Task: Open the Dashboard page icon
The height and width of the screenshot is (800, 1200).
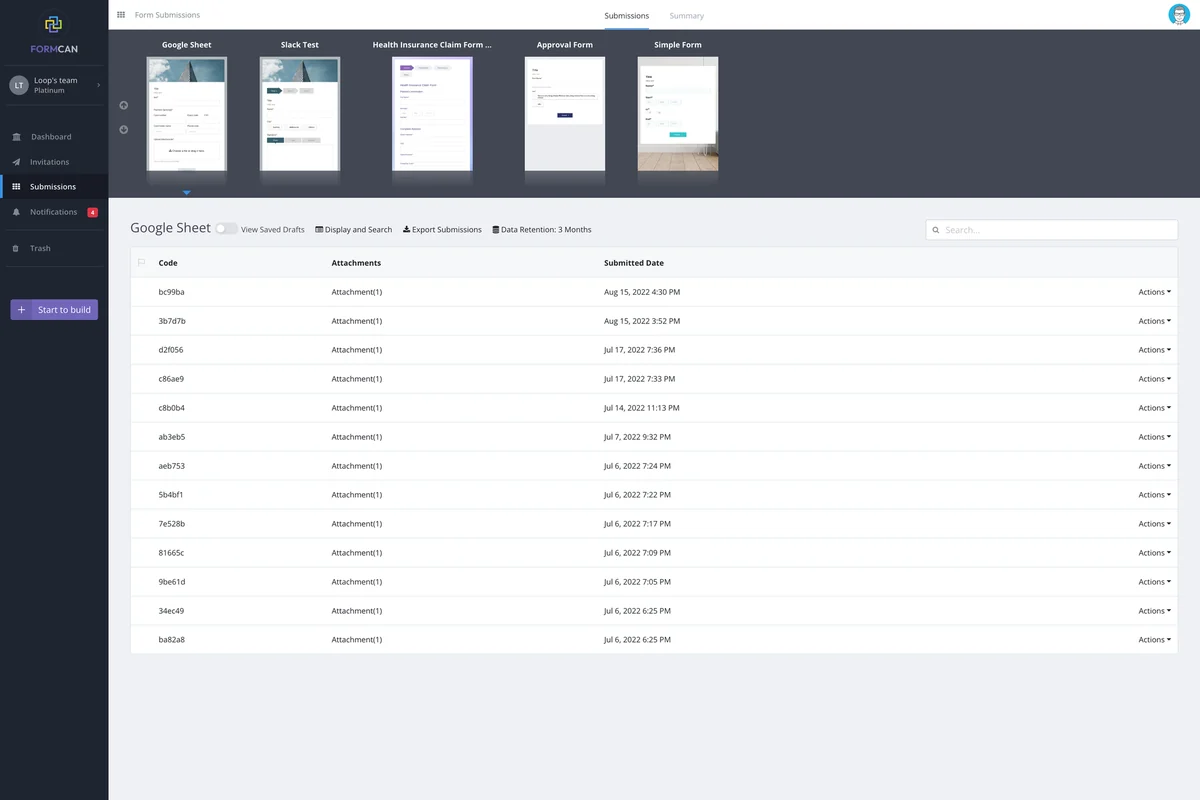Action: coord(16,137)
